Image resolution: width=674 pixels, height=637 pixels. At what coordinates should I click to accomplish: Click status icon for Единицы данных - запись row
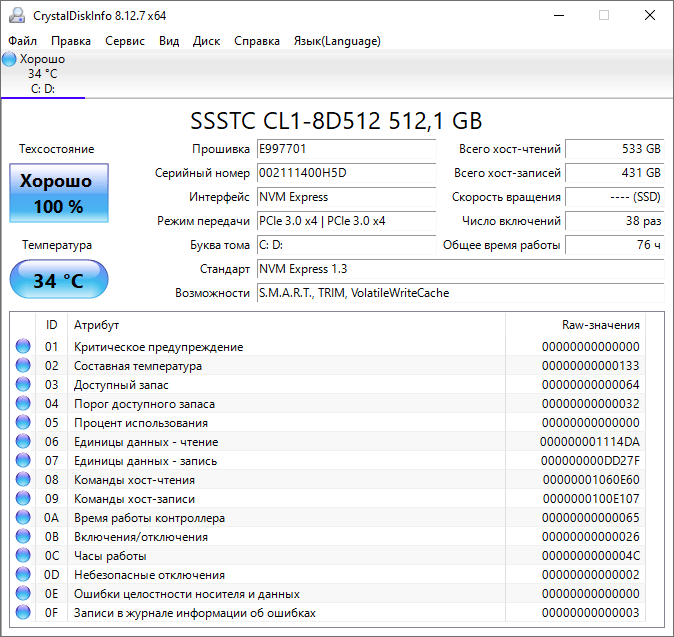[23, 460]
